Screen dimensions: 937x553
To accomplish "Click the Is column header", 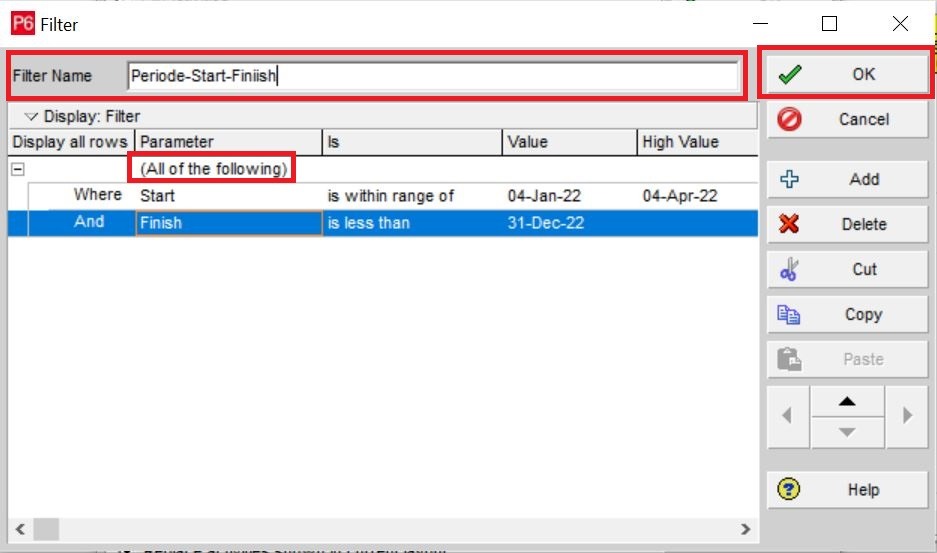I will pos(412,142).
